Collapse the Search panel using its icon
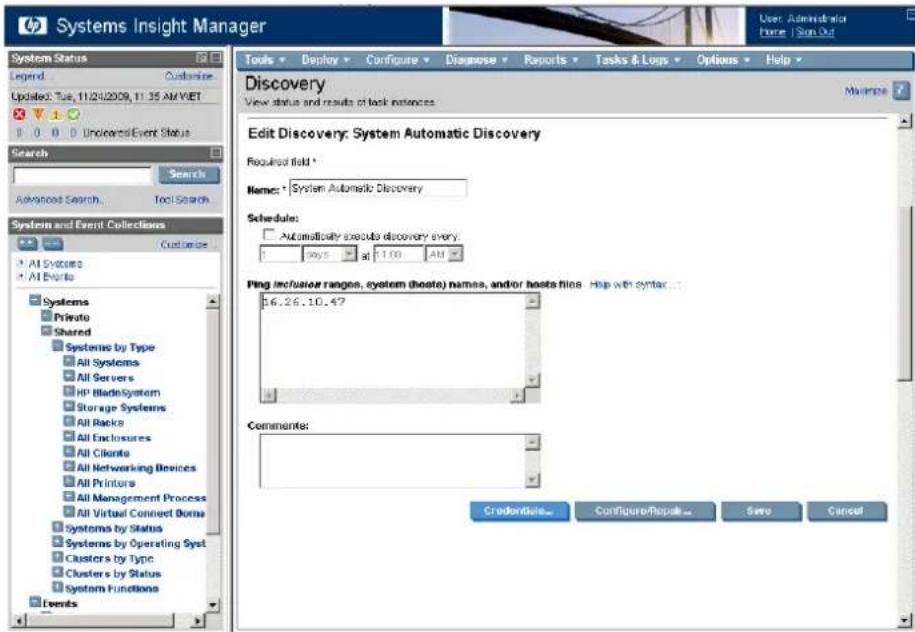The image size is (915, 632). [x=216, y=153]
